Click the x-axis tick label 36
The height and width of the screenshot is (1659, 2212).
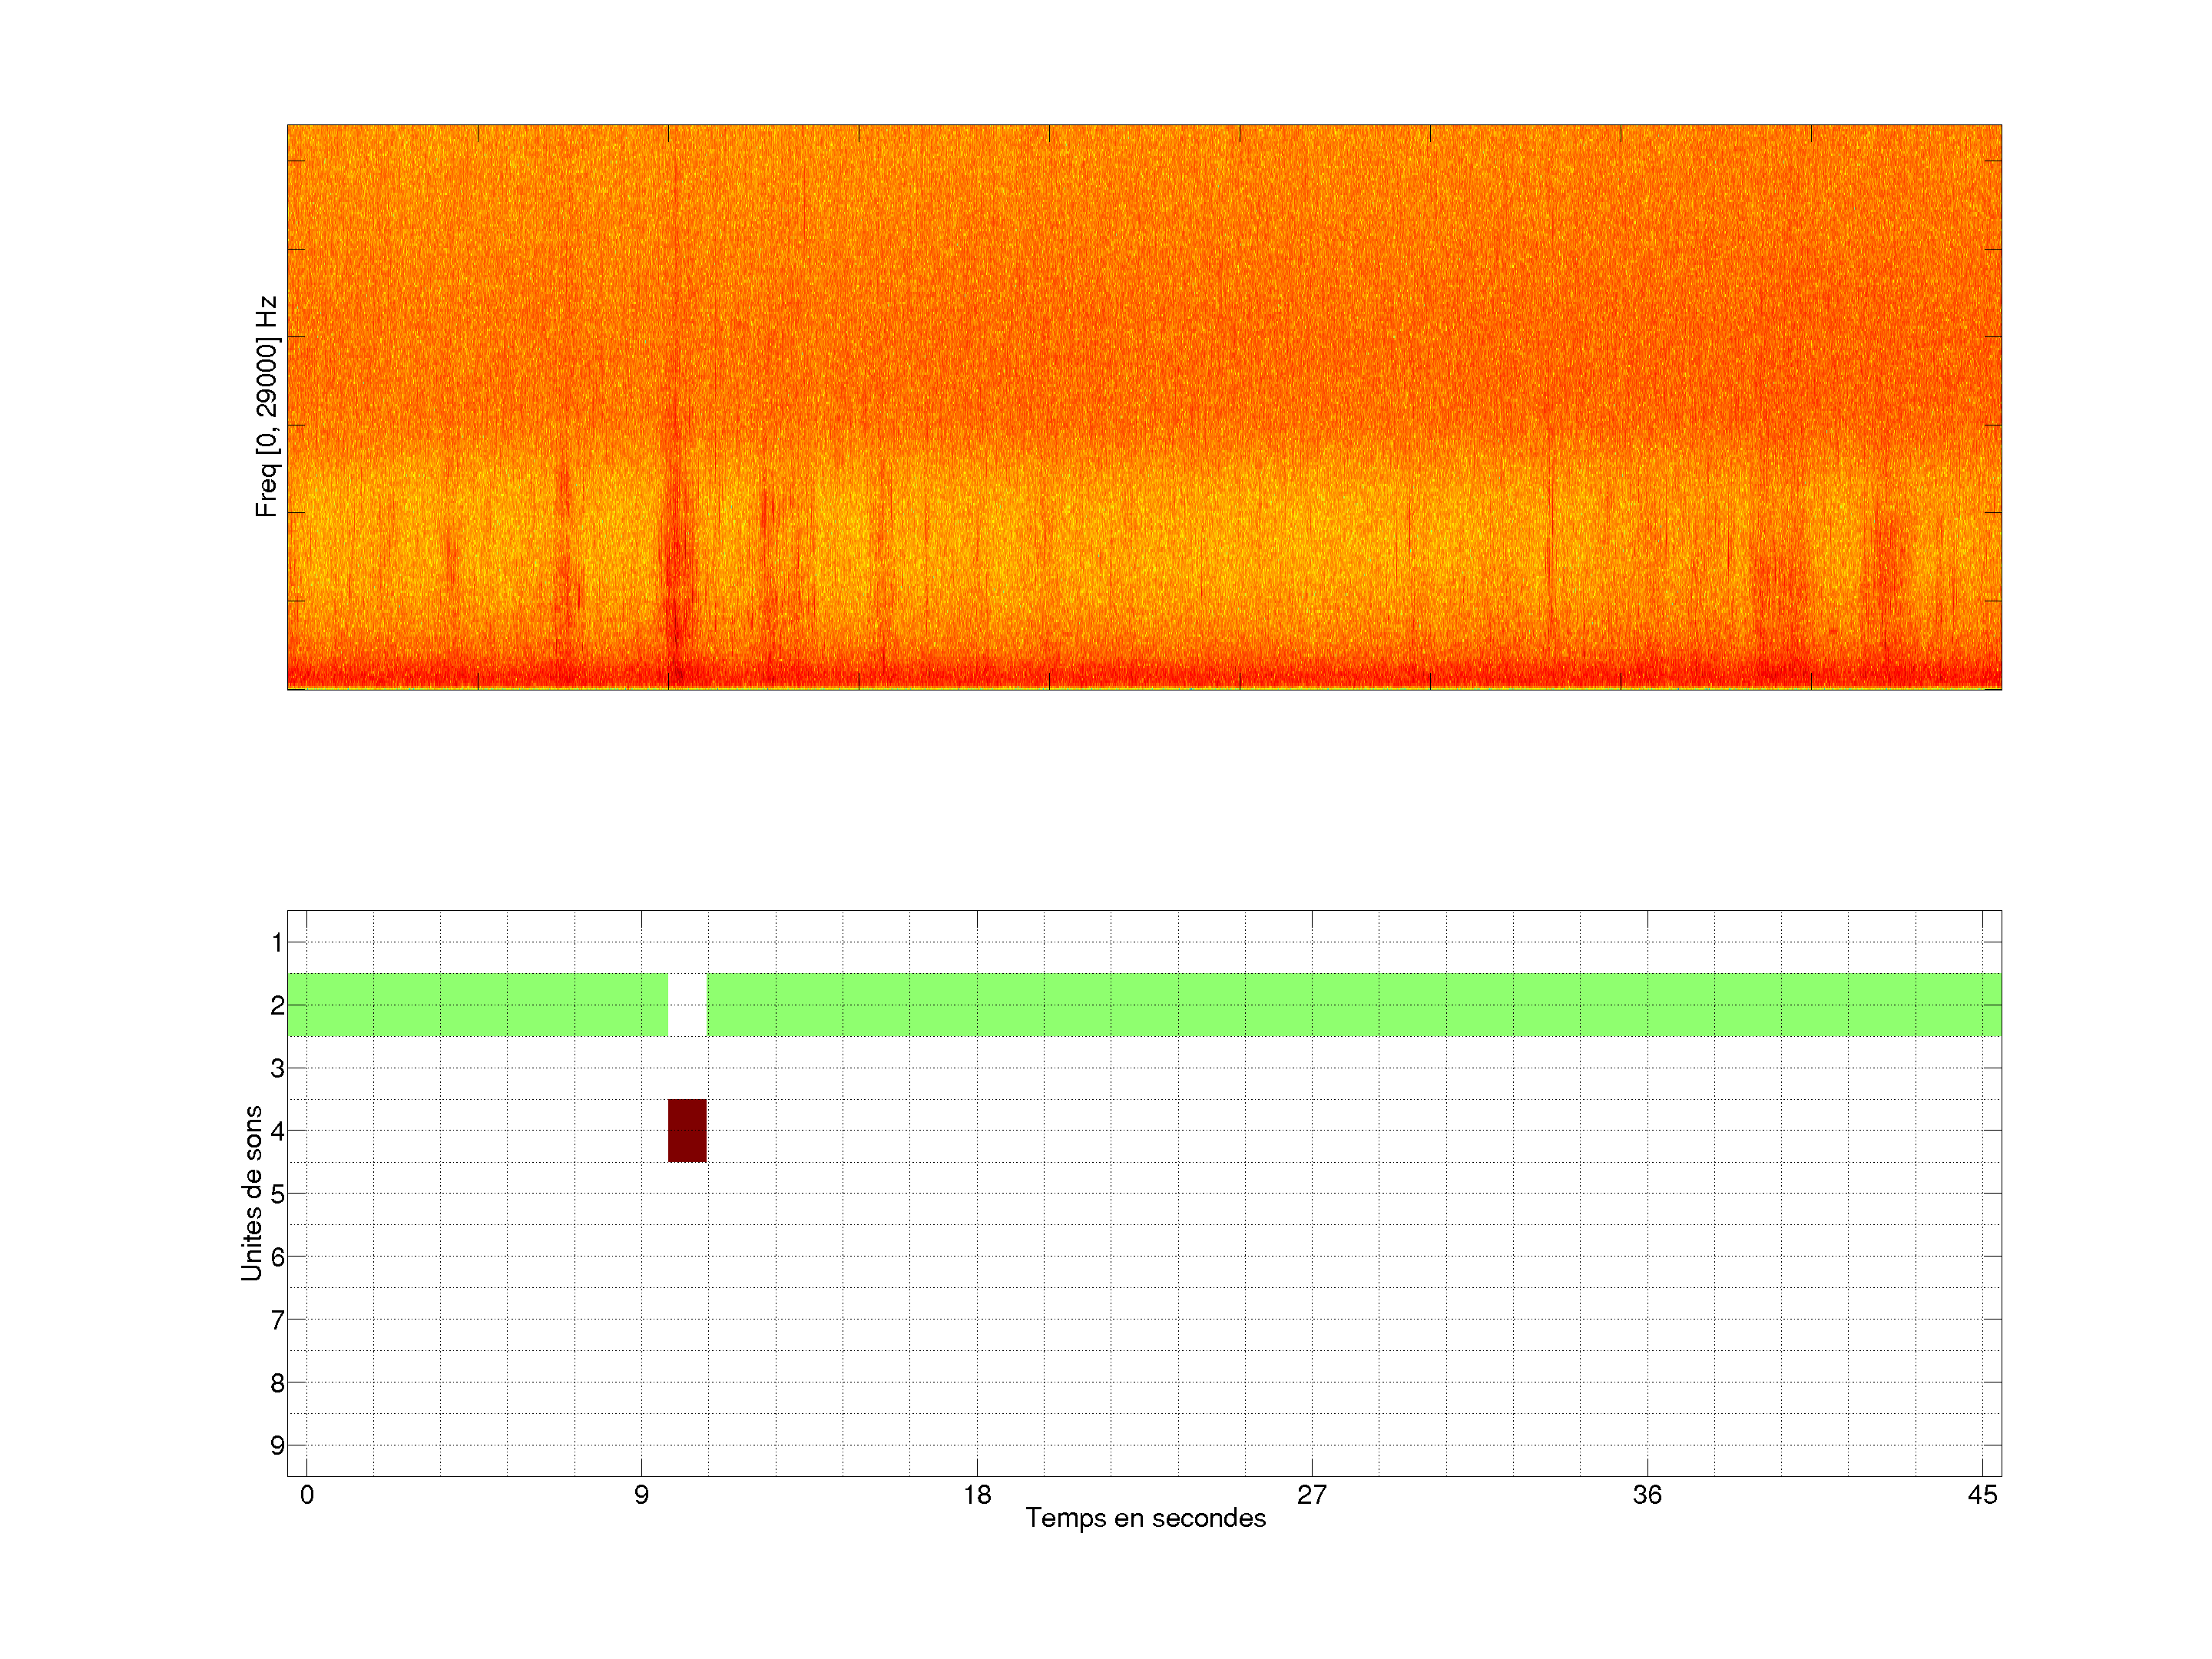(1647, 1495)
